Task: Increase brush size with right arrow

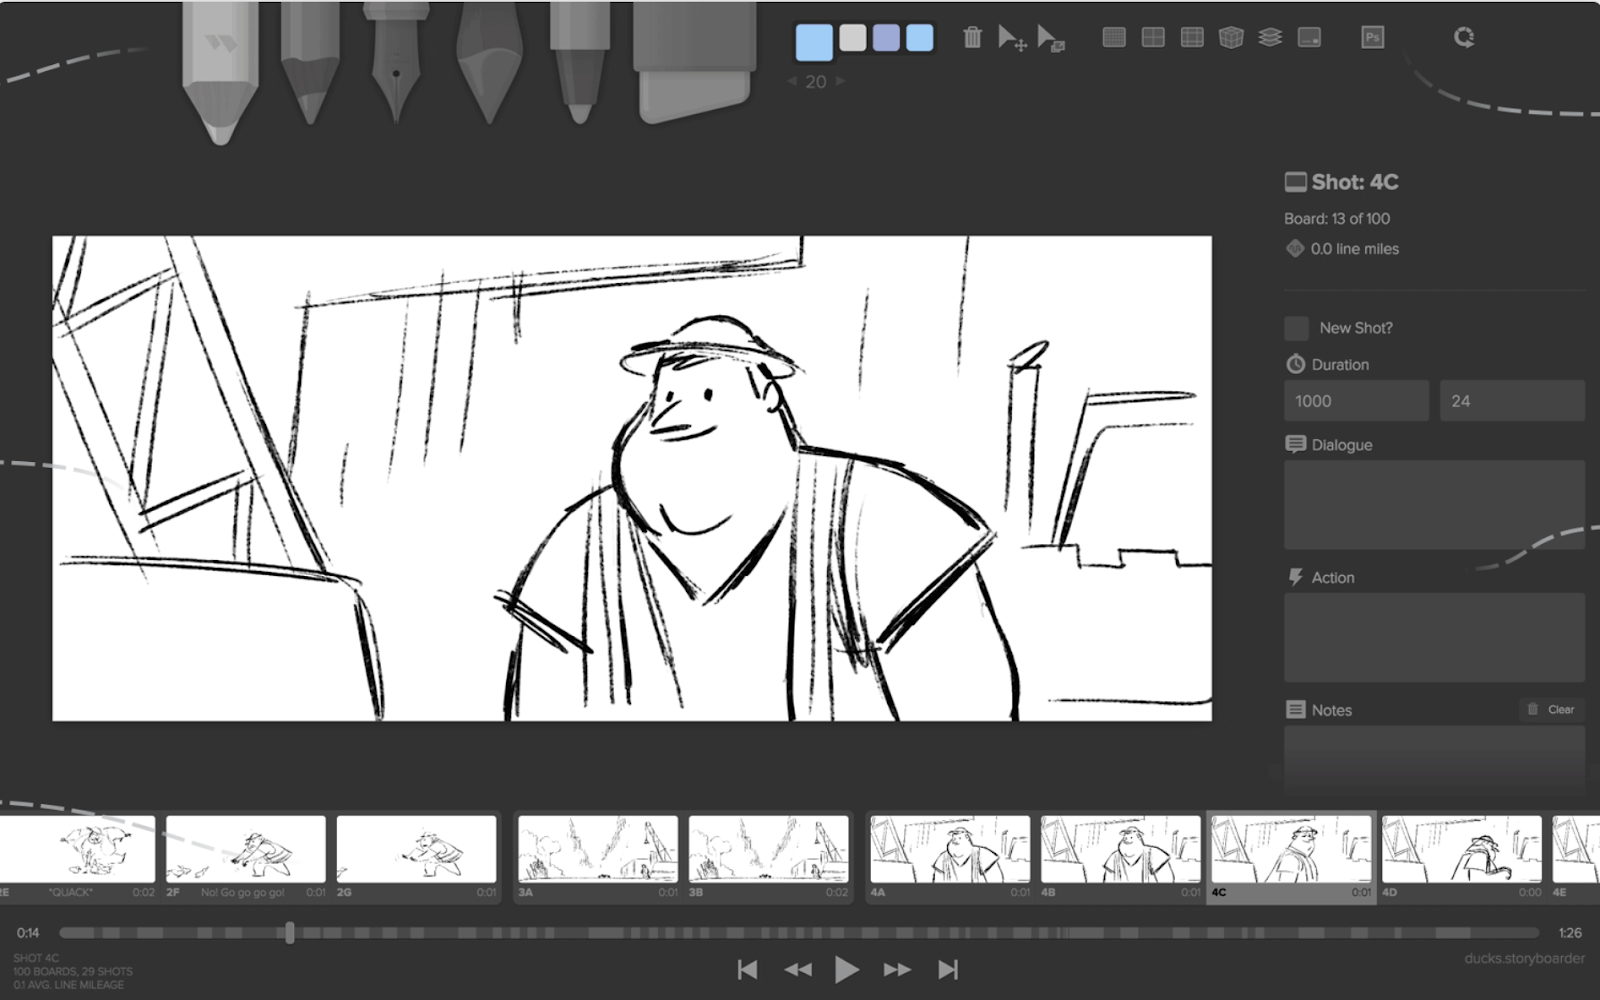Action: pos(840,81)
